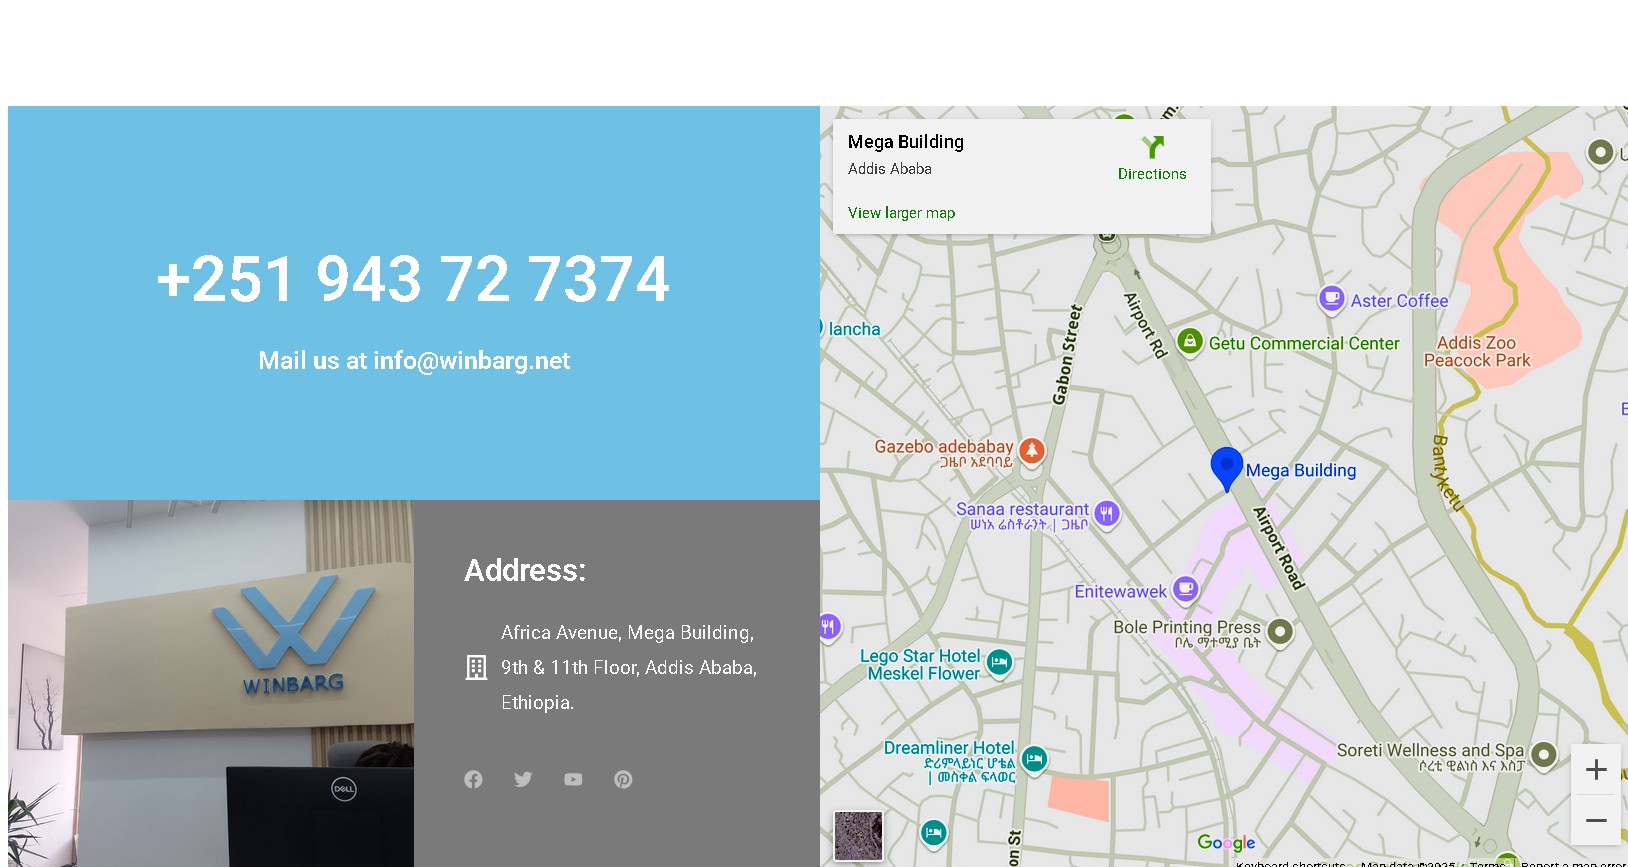
Task: Click the Dreamliner Hotel marker icon
Action: point(1034,760)
